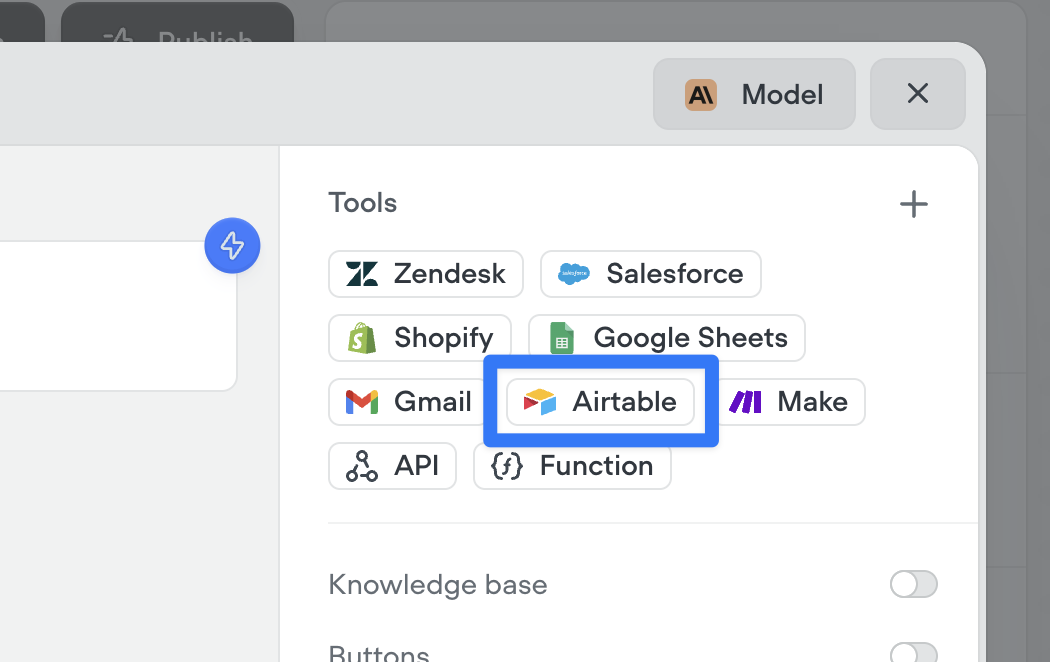The height and width of the screenshot is (662, 1050).
Task: Add a new tool with plus icon
Action: coord(913,204)
